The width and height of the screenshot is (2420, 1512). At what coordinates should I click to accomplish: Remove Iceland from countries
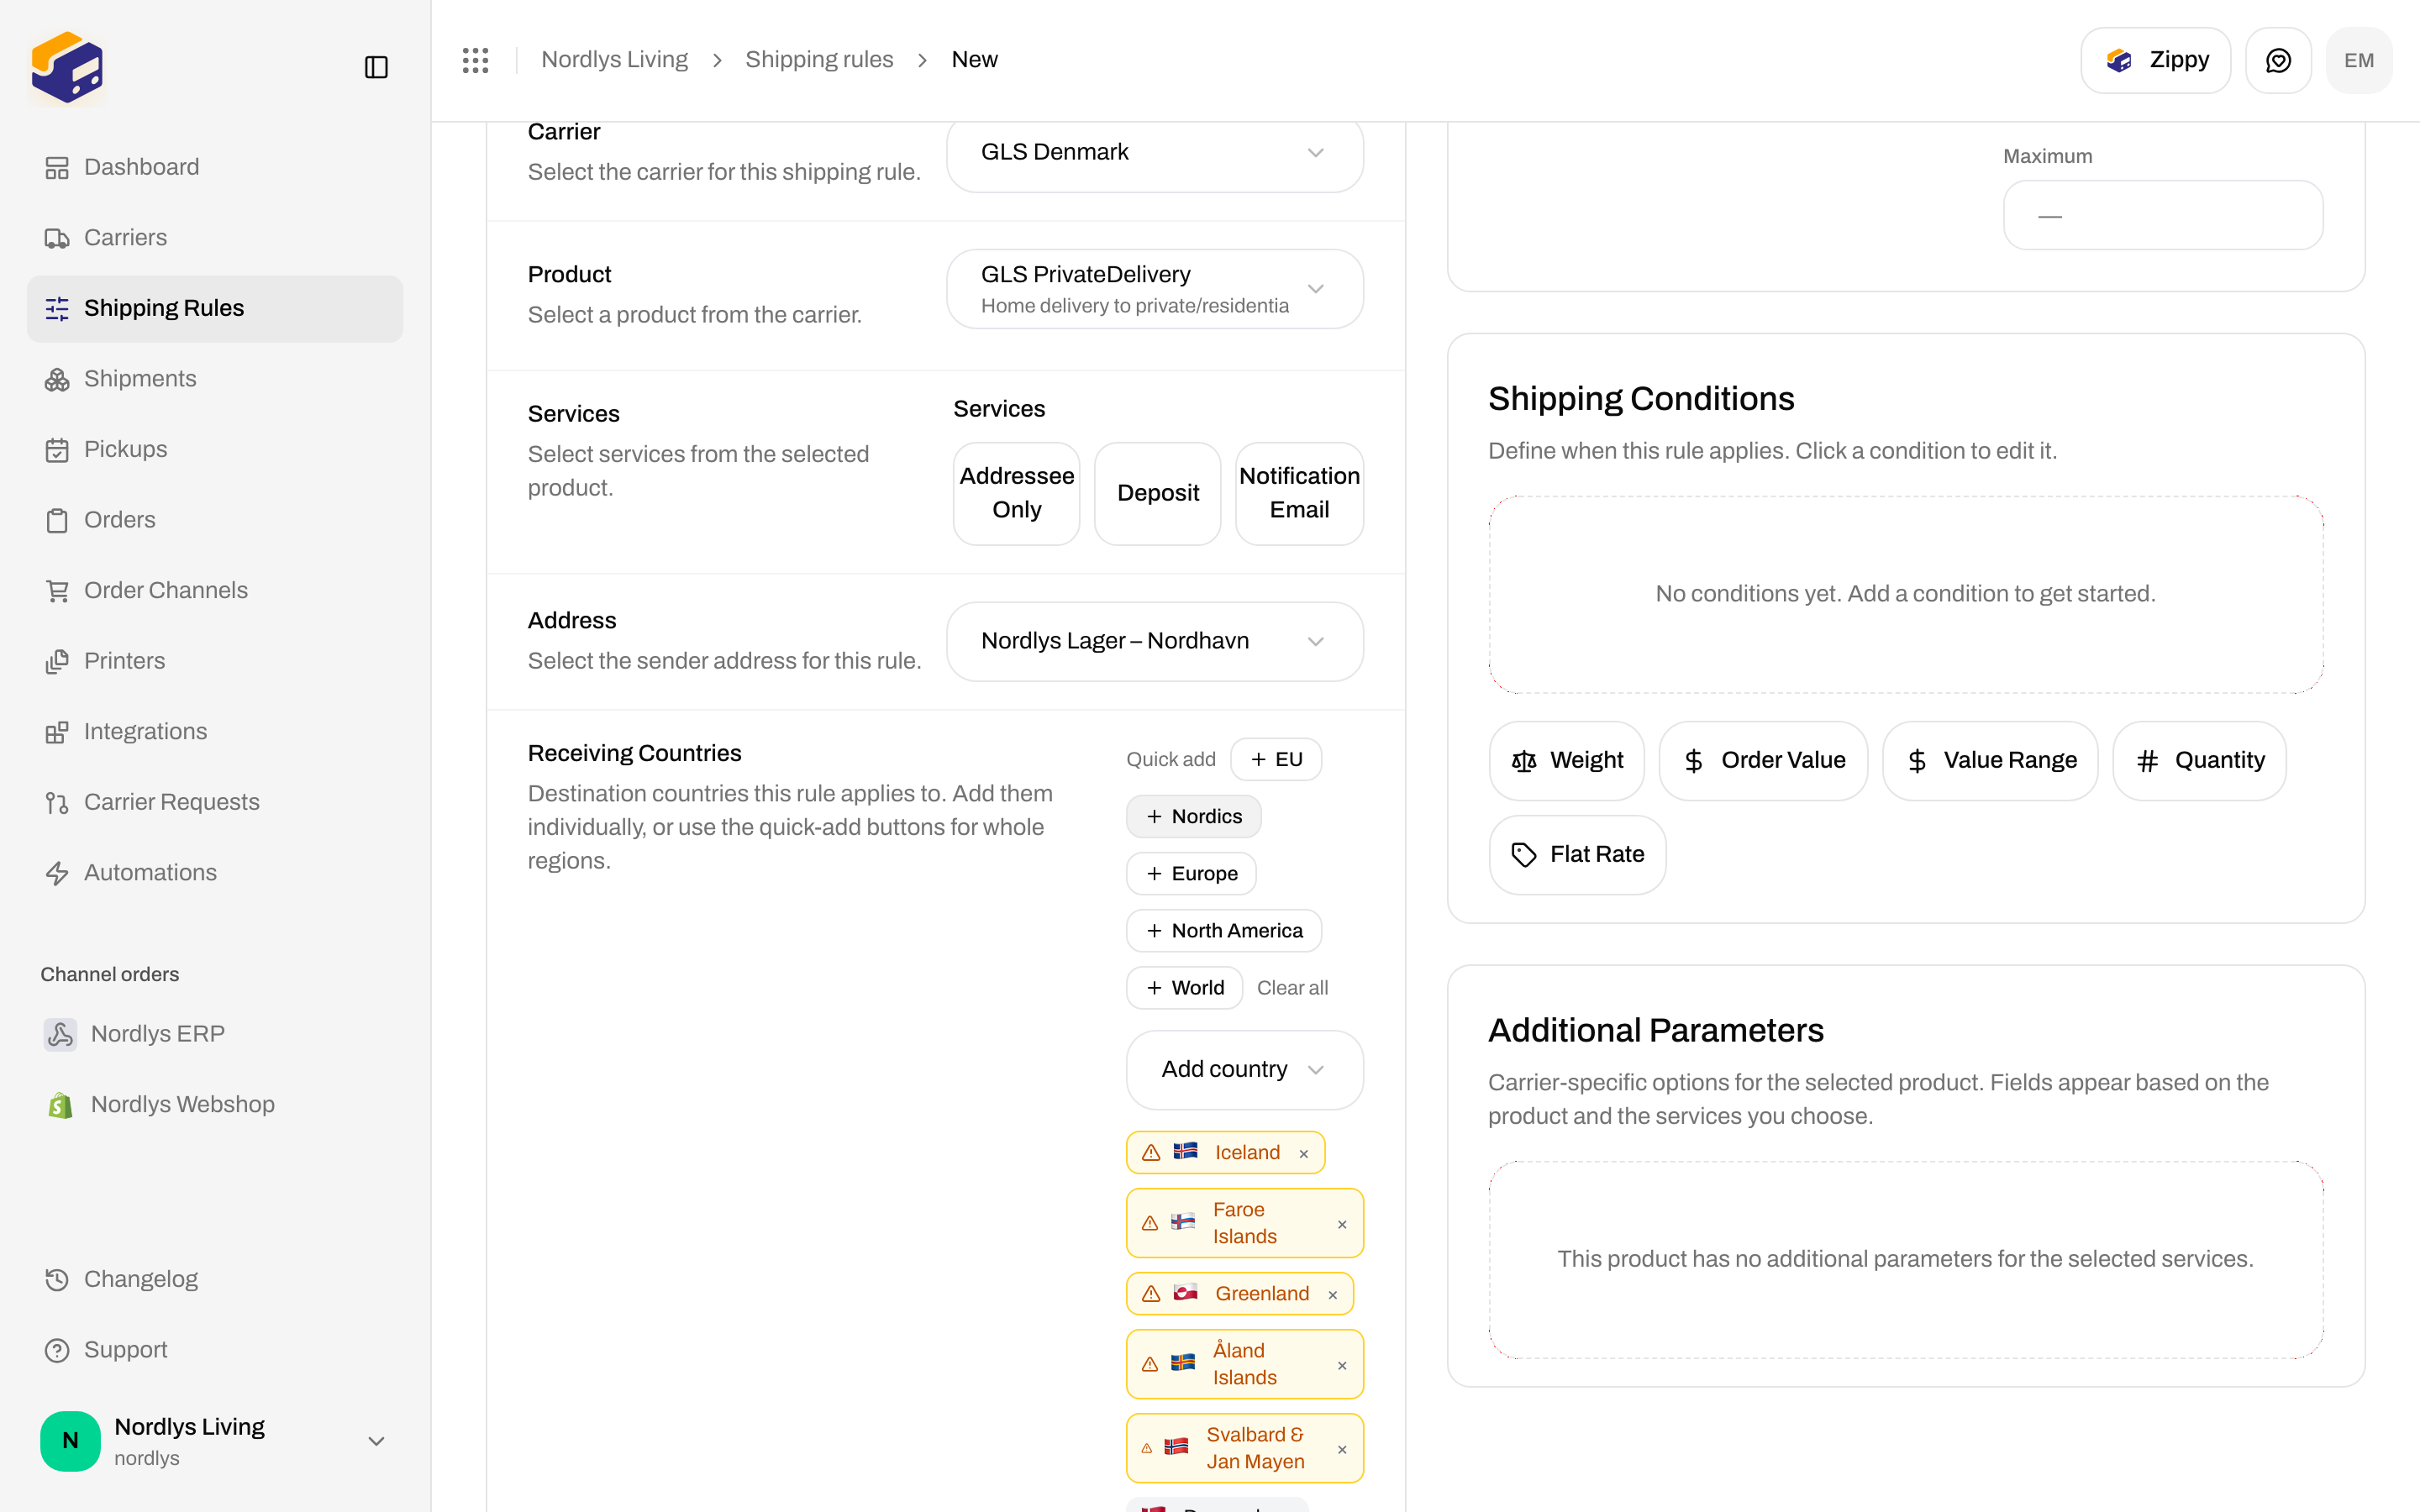1304,1154
